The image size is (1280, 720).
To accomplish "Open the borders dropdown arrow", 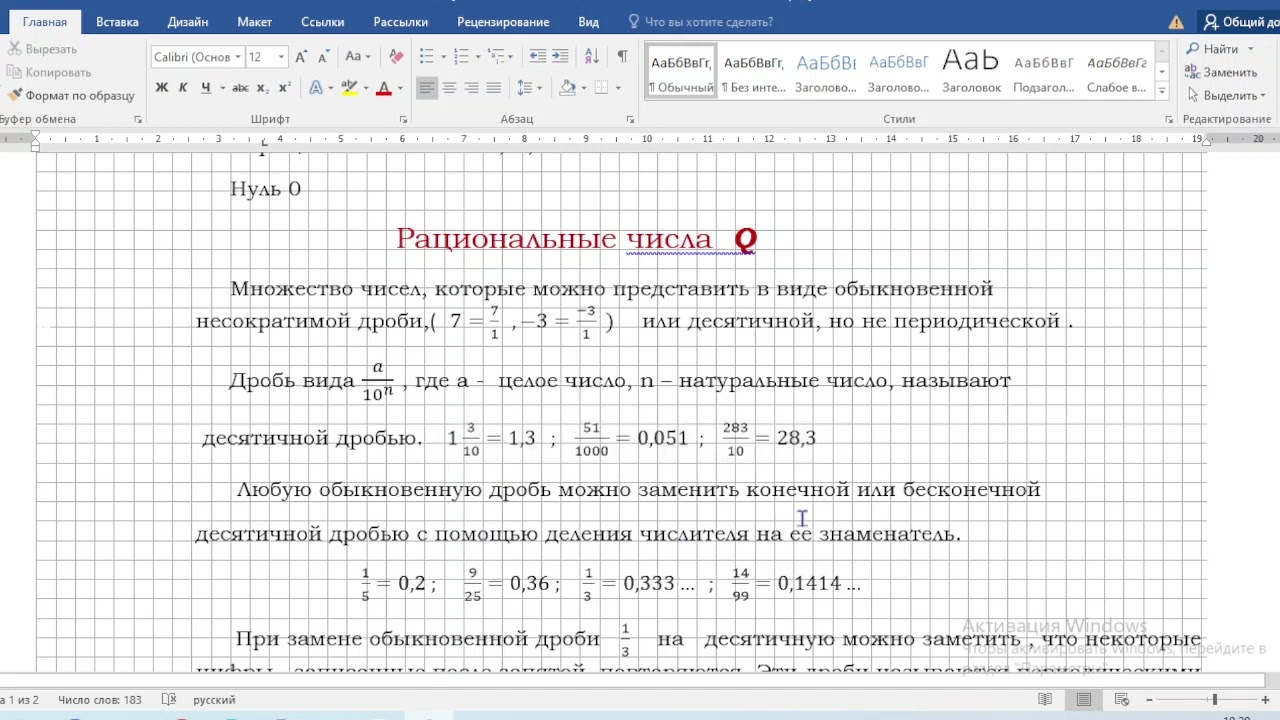I will (617, 88).
